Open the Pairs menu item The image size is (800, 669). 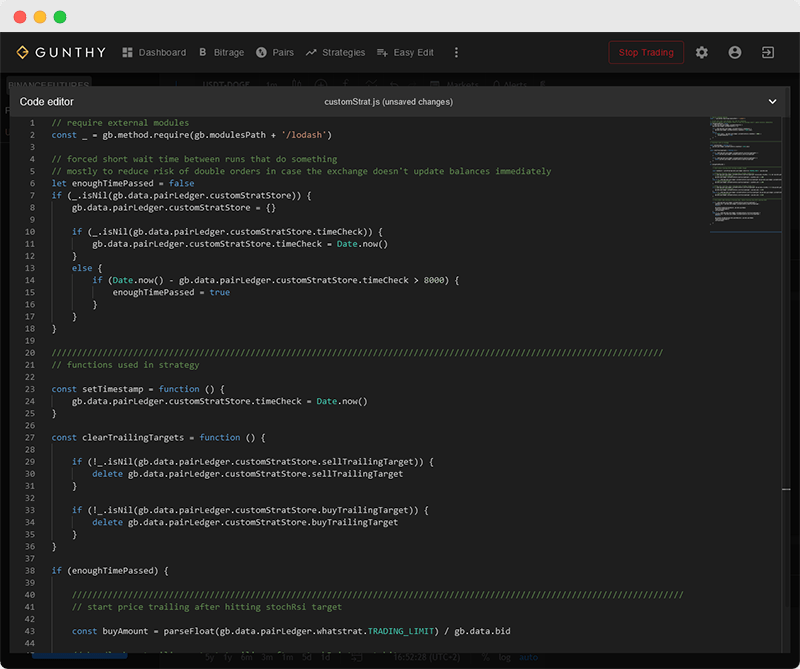[x=274, y=53]
